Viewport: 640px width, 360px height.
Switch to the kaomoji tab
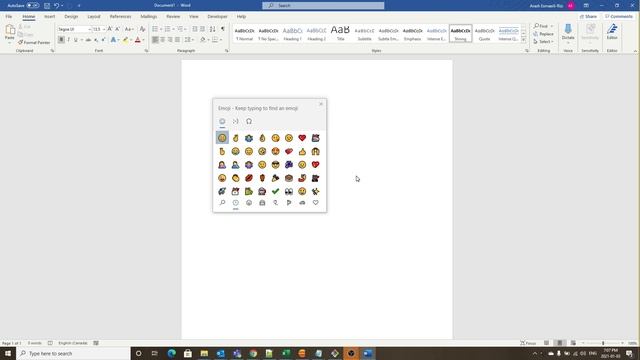click(x=236, y=121)
